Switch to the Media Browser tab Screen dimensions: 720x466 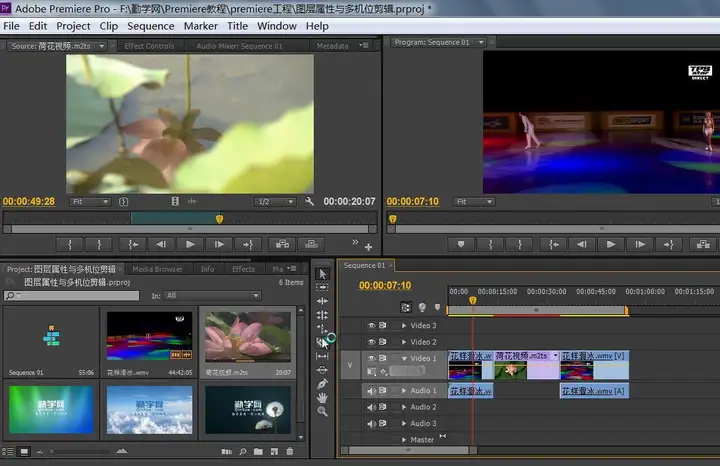[x=158, y=269]
